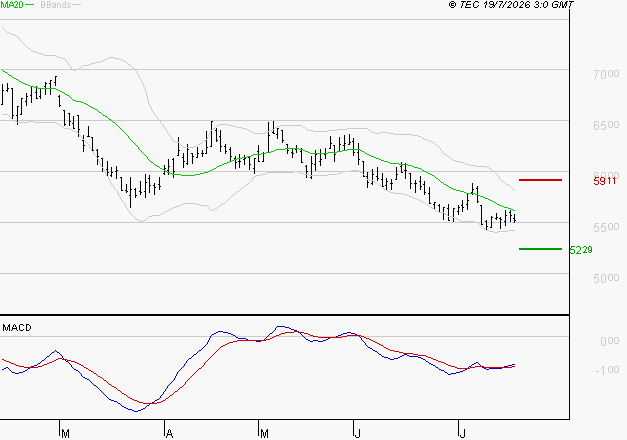
Task: Click the 5500 price axis label
Action: pos(606,227)
